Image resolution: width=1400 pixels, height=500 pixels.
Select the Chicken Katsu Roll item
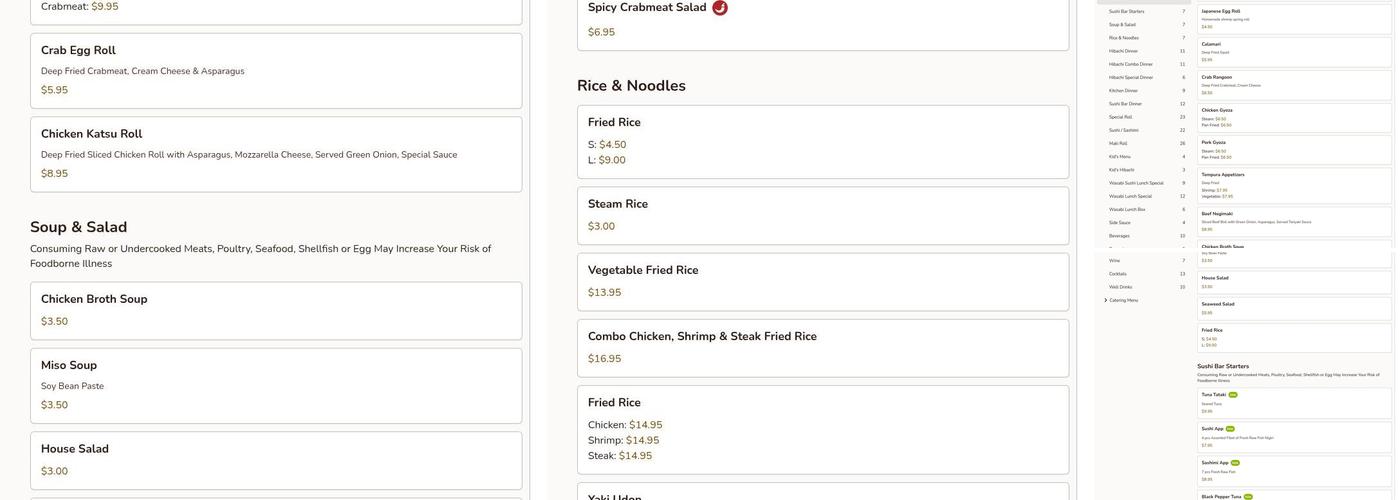[x=276, y=154]
